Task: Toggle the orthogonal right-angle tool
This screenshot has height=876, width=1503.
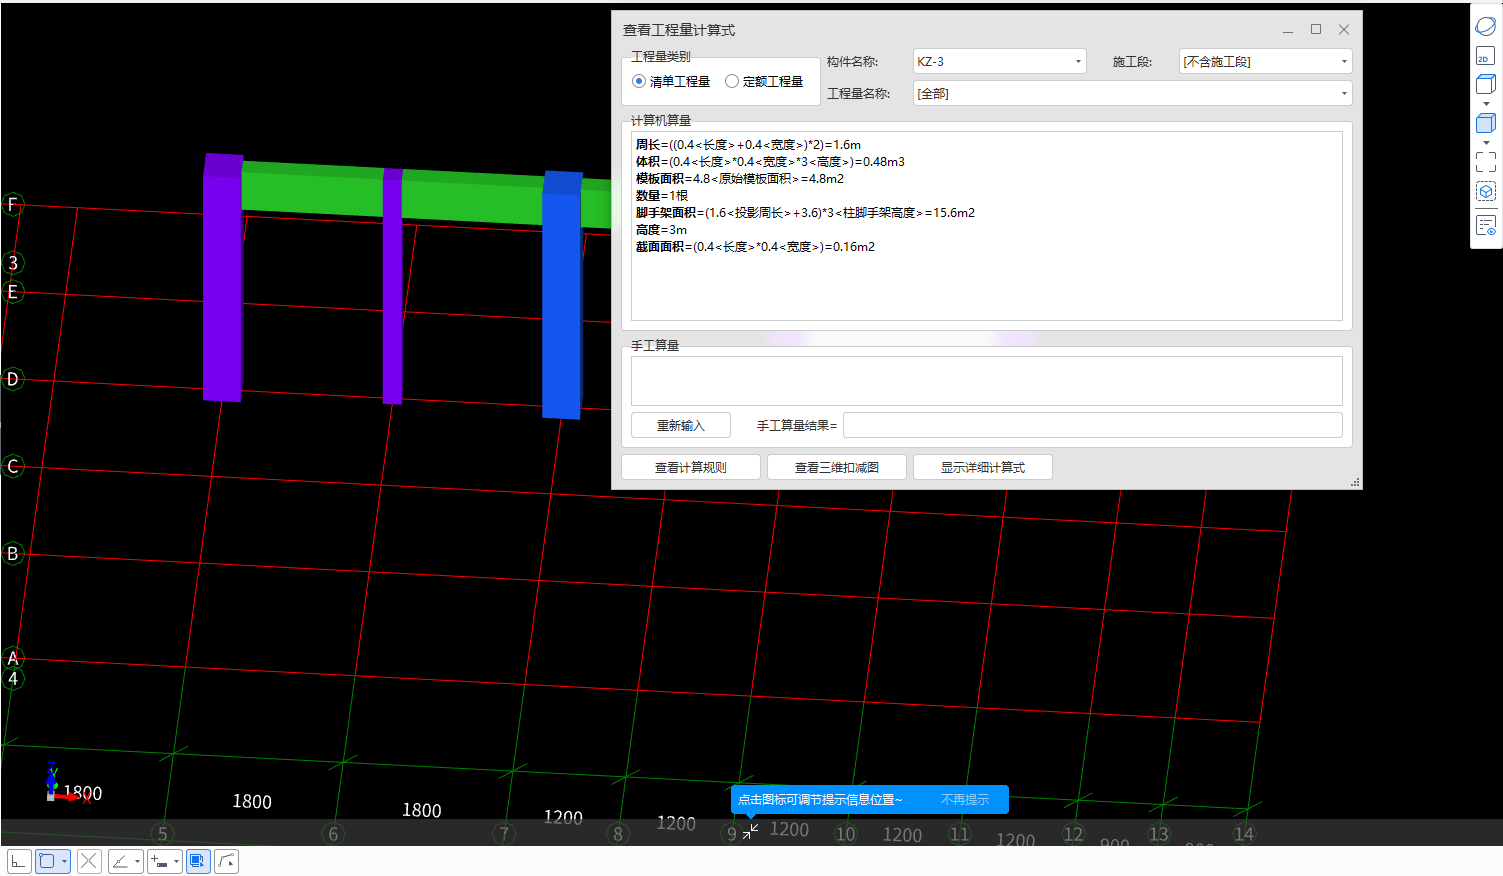Action: click(x=19, y=861)
